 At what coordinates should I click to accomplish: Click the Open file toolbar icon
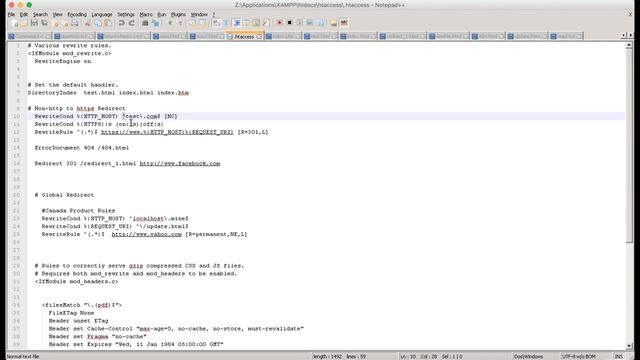point(24,23)
